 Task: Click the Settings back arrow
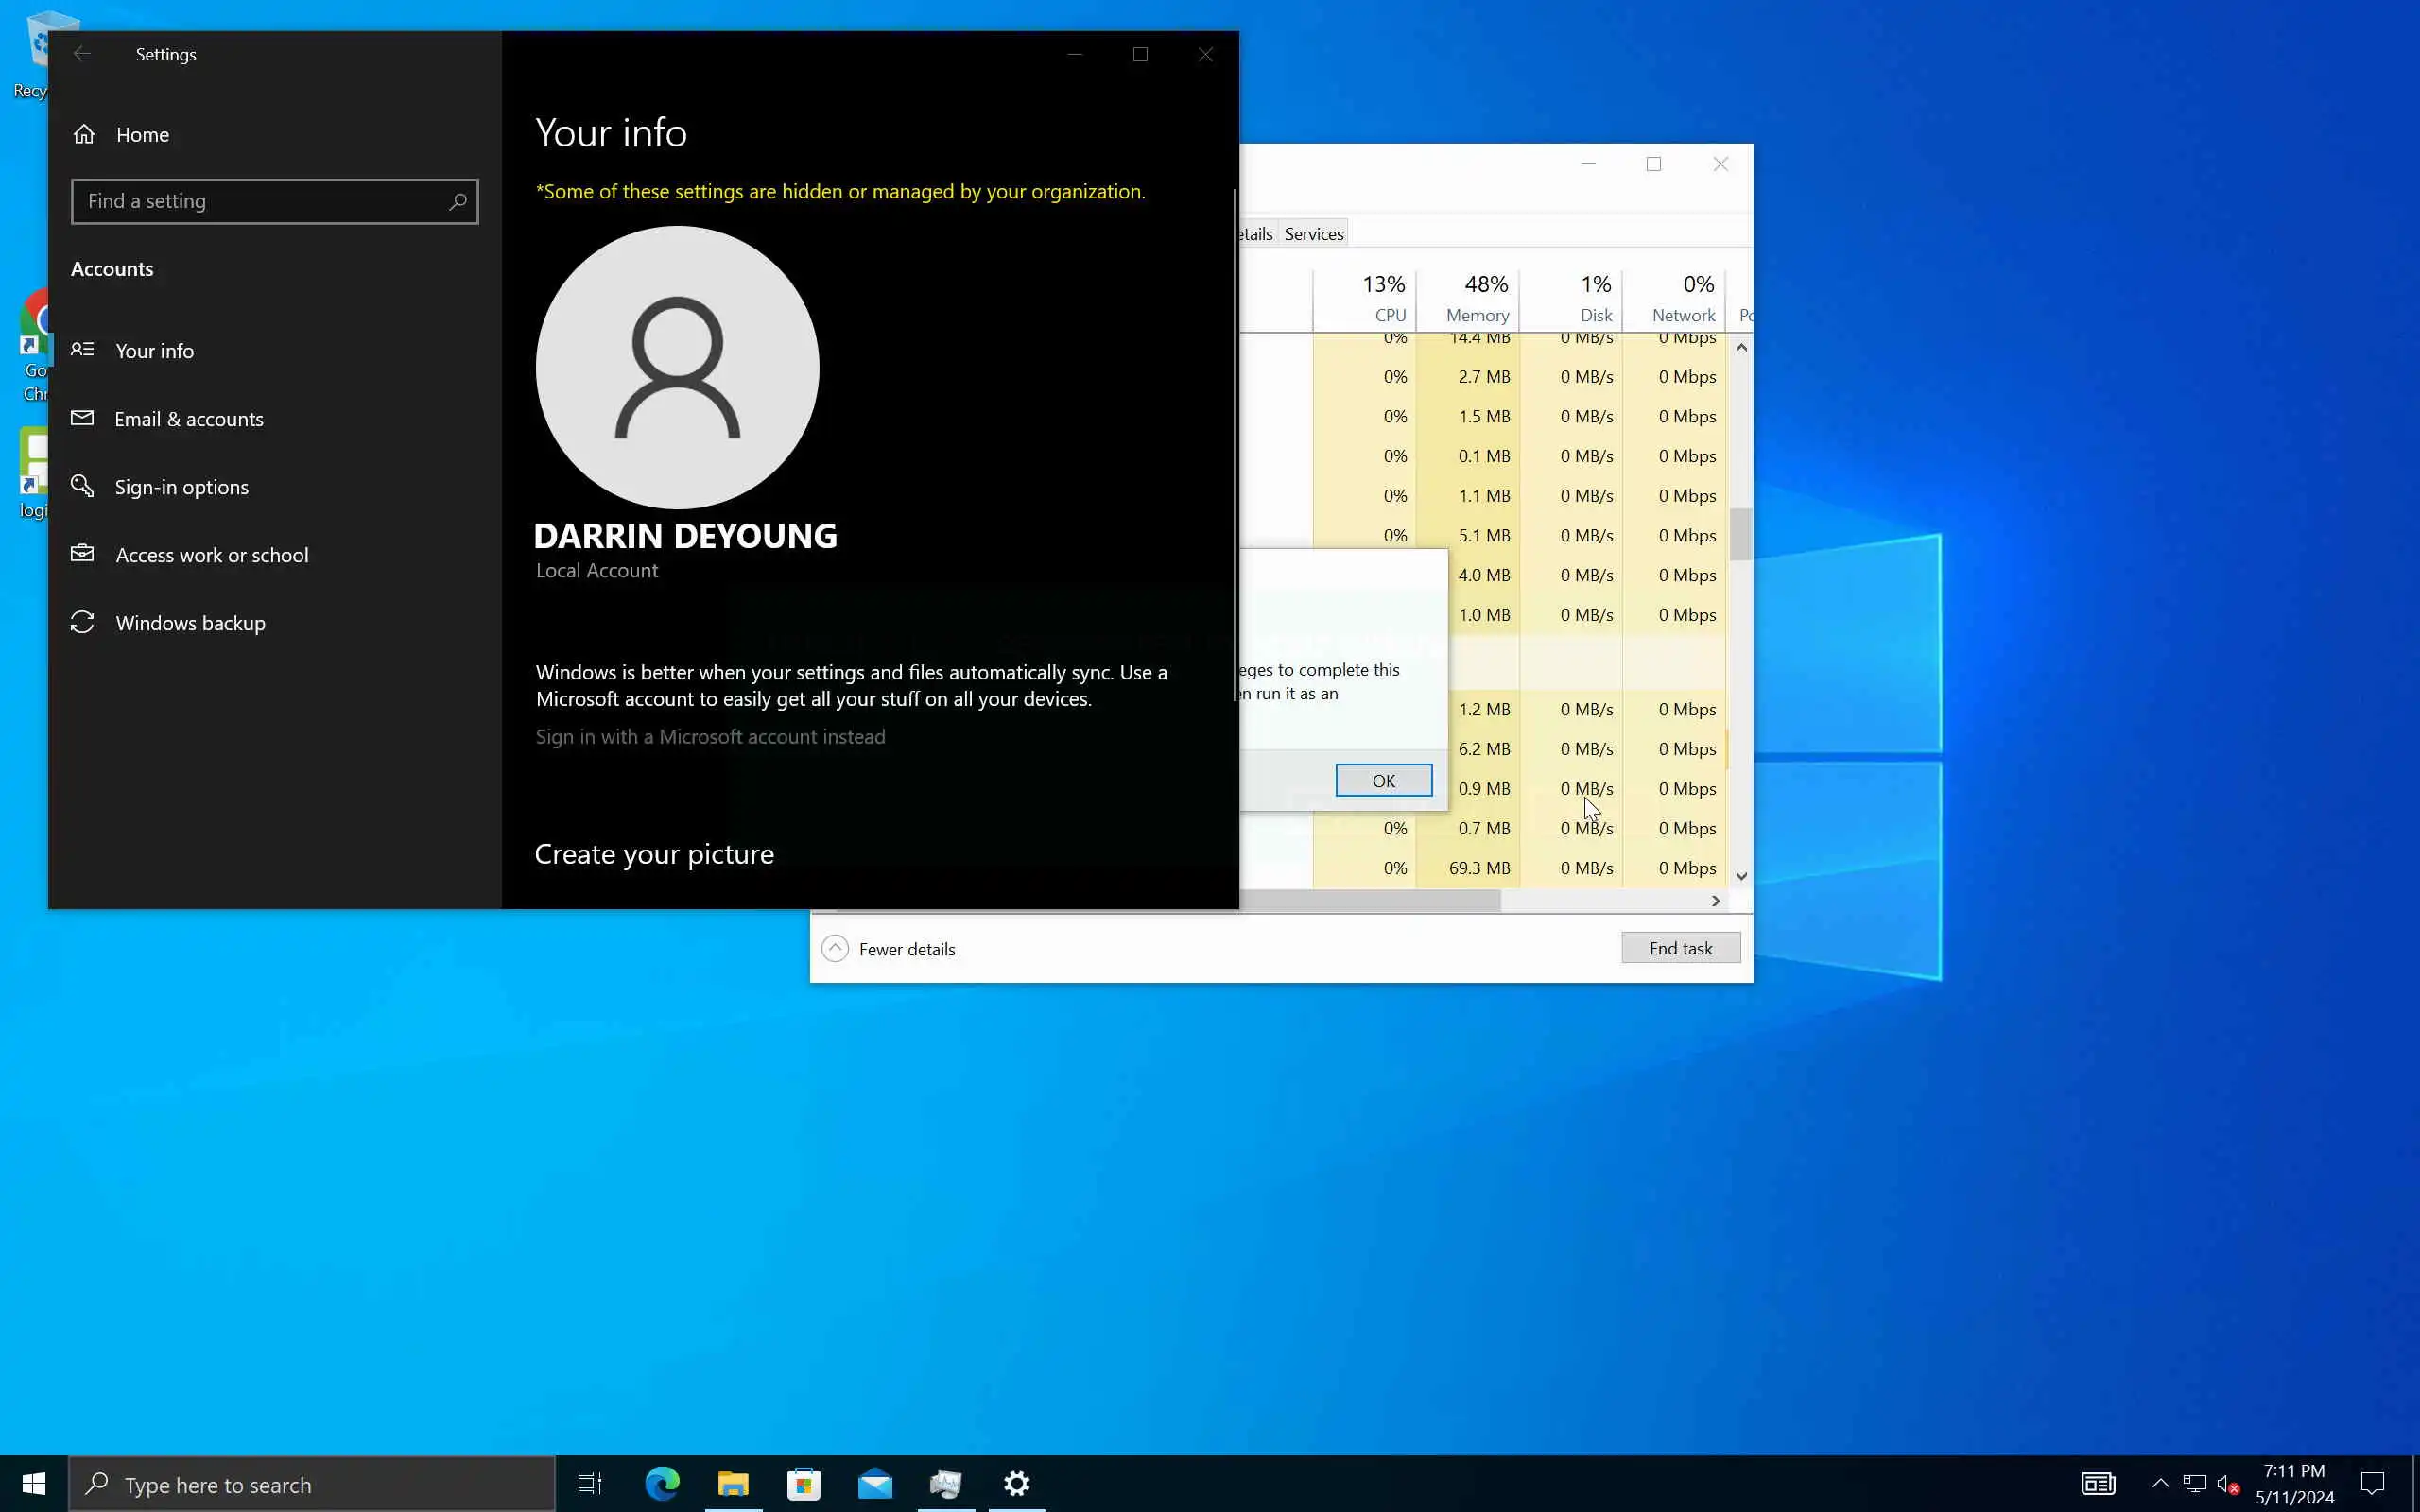point(82,55)
